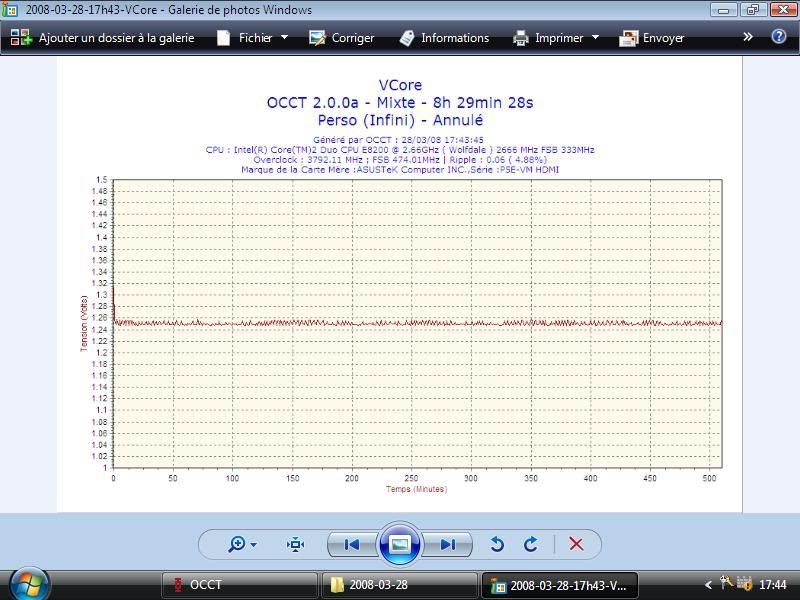
Task: Skip to the next photo
Action: [447, 544]
